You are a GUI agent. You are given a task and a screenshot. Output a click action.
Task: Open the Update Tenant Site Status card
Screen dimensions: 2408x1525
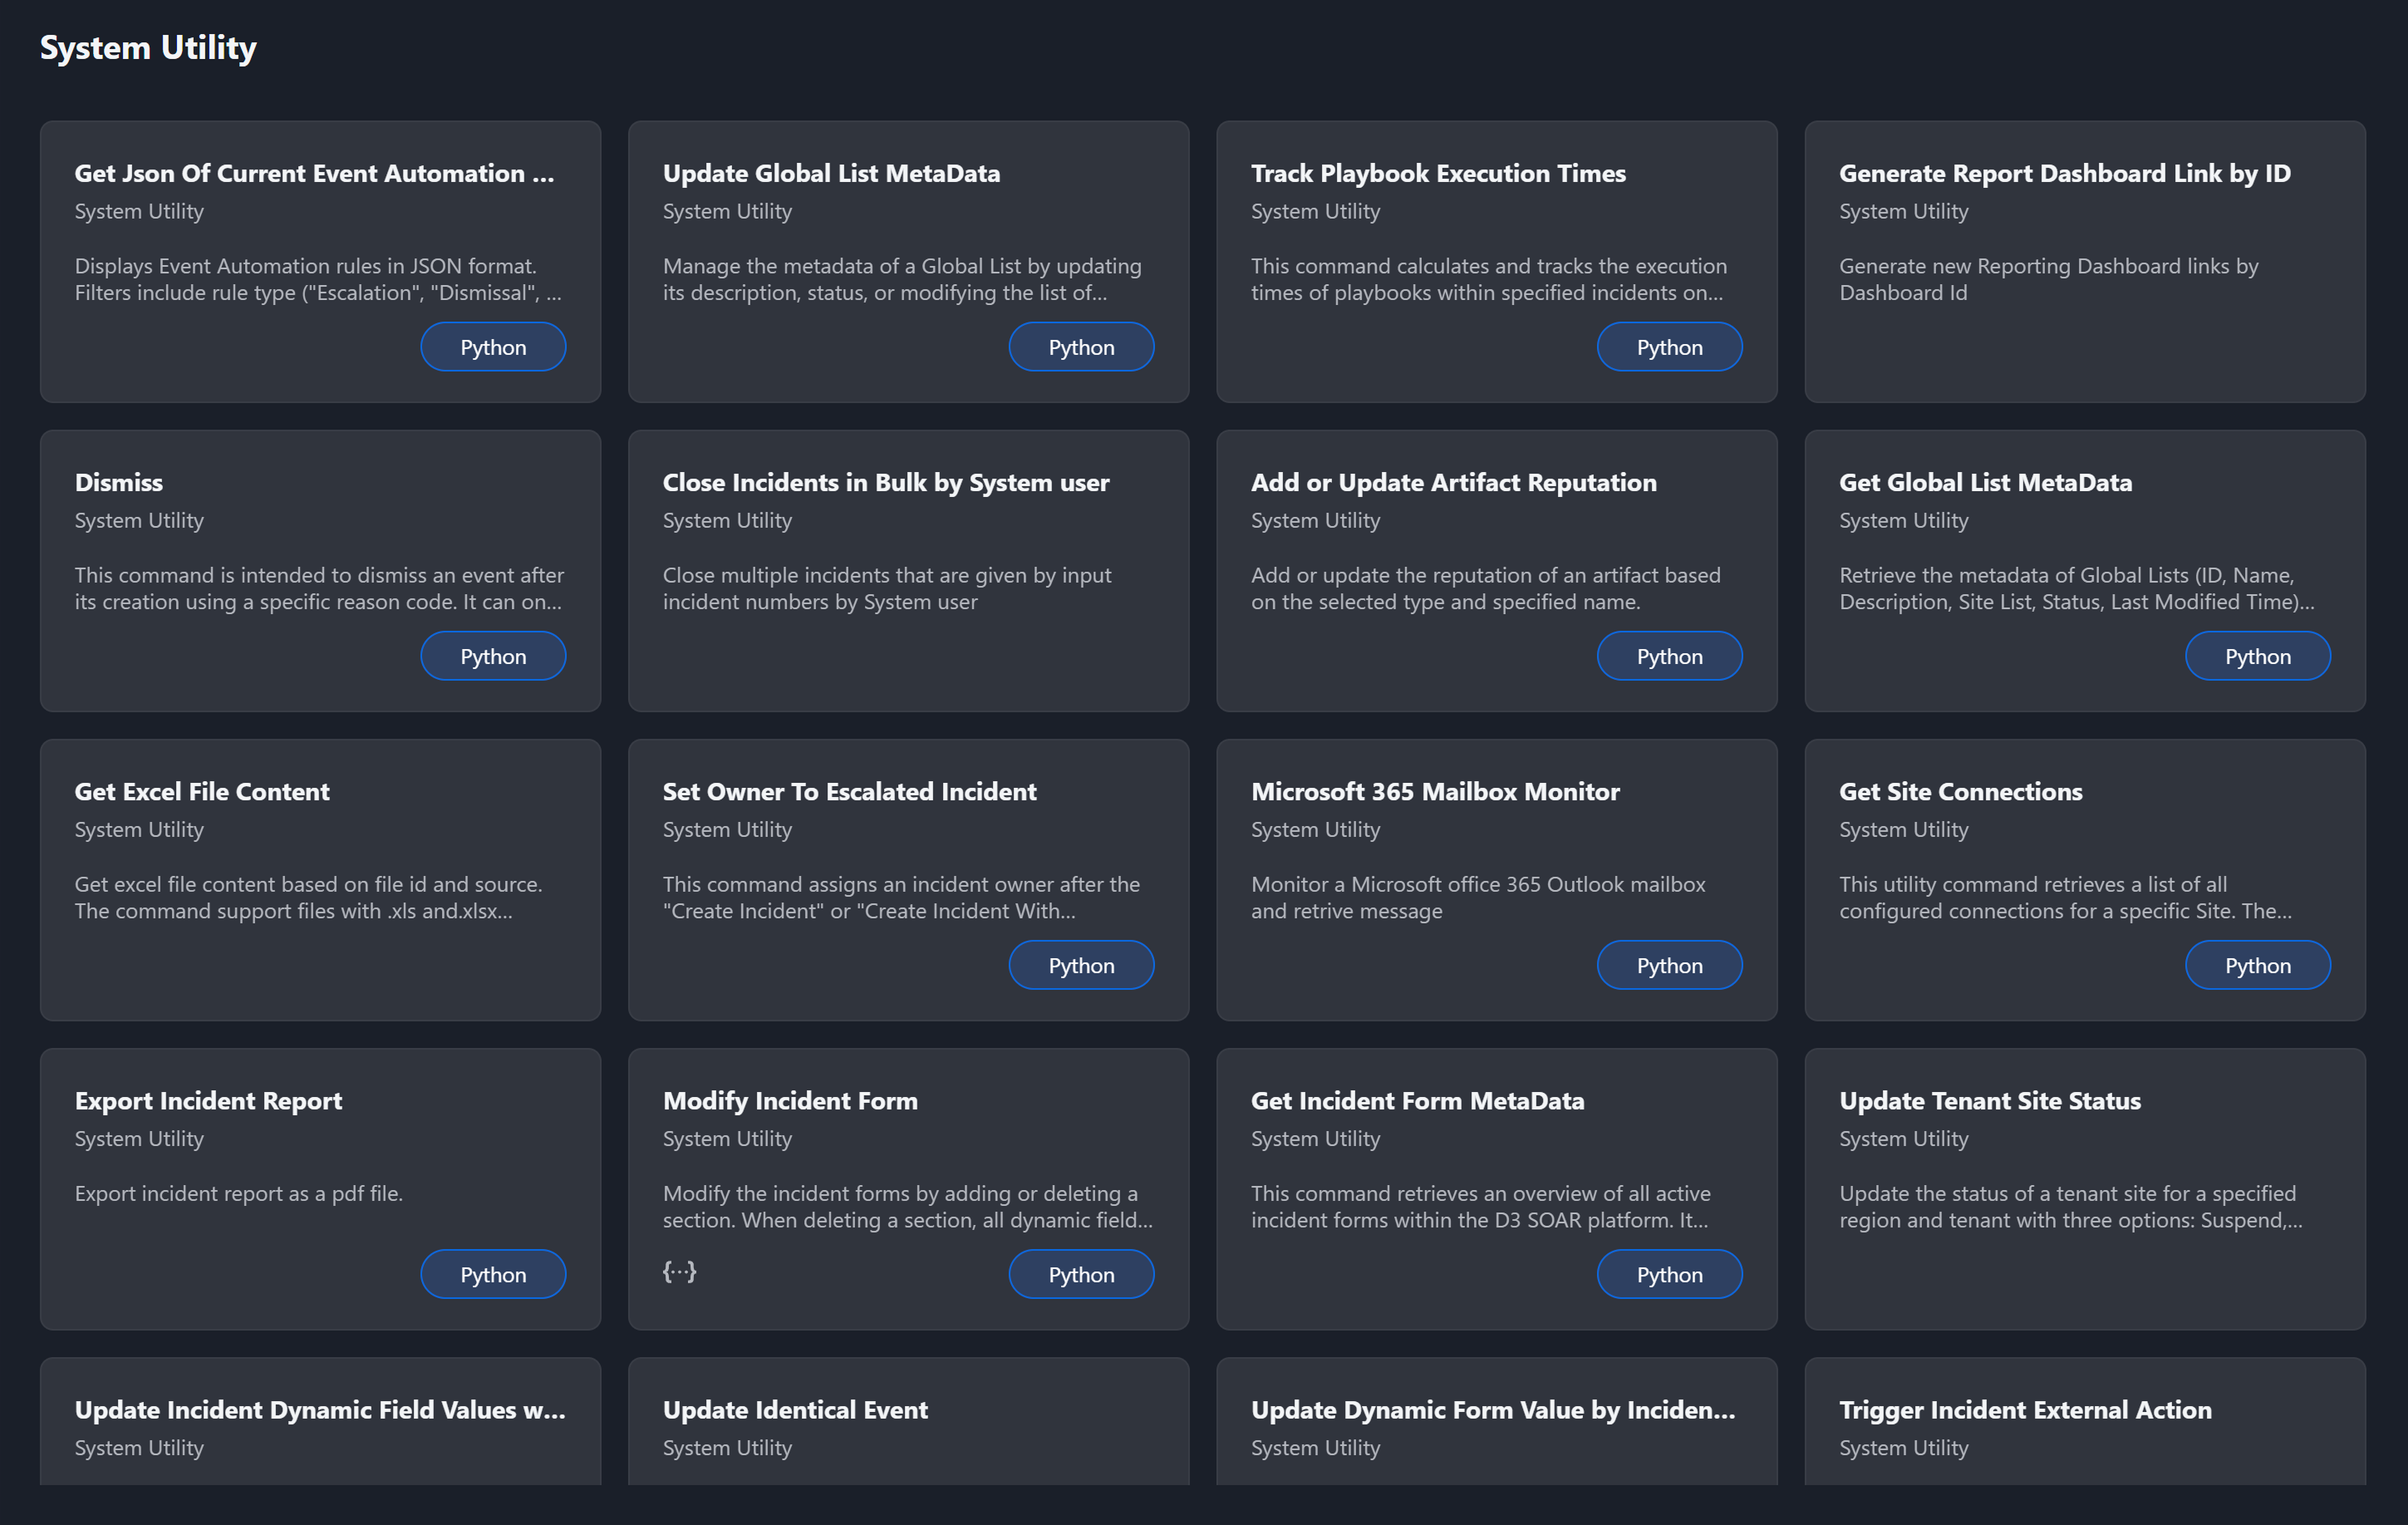[x=1989, y=1101]
